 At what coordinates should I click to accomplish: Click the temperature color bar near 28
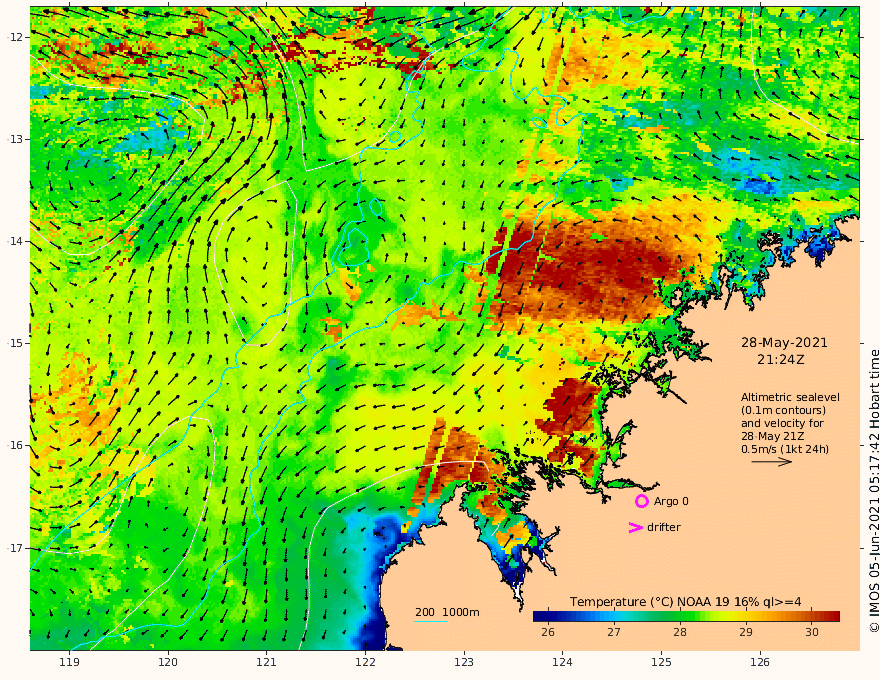(680, 616)
